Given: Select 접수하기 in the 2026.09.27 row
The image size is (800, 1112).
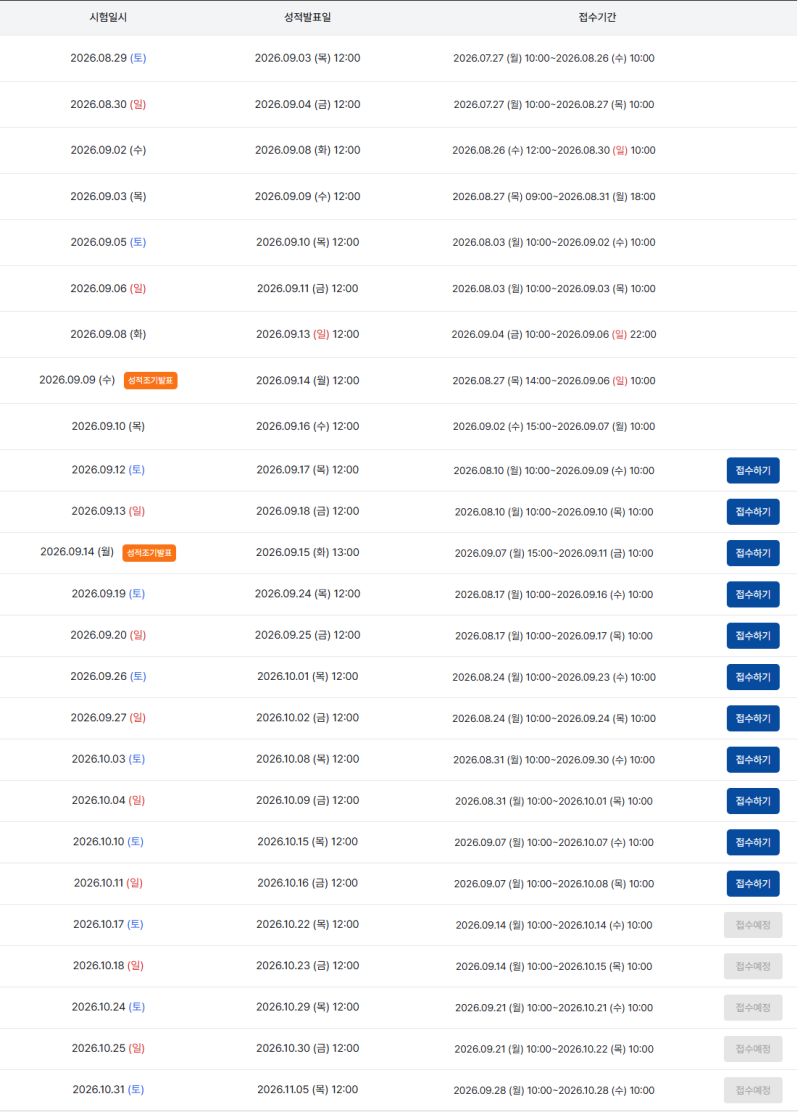Looking at the screenshot, I should coord(752,718).
